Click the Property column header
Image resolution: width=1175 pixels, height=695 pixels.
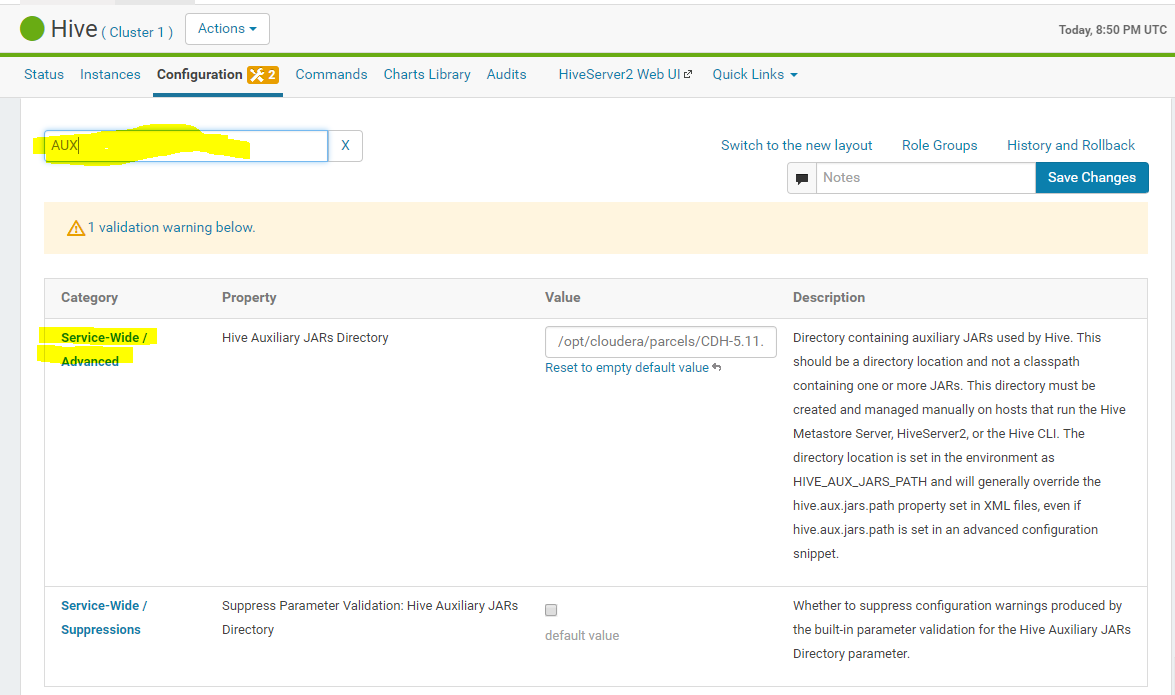coord(249,298)
